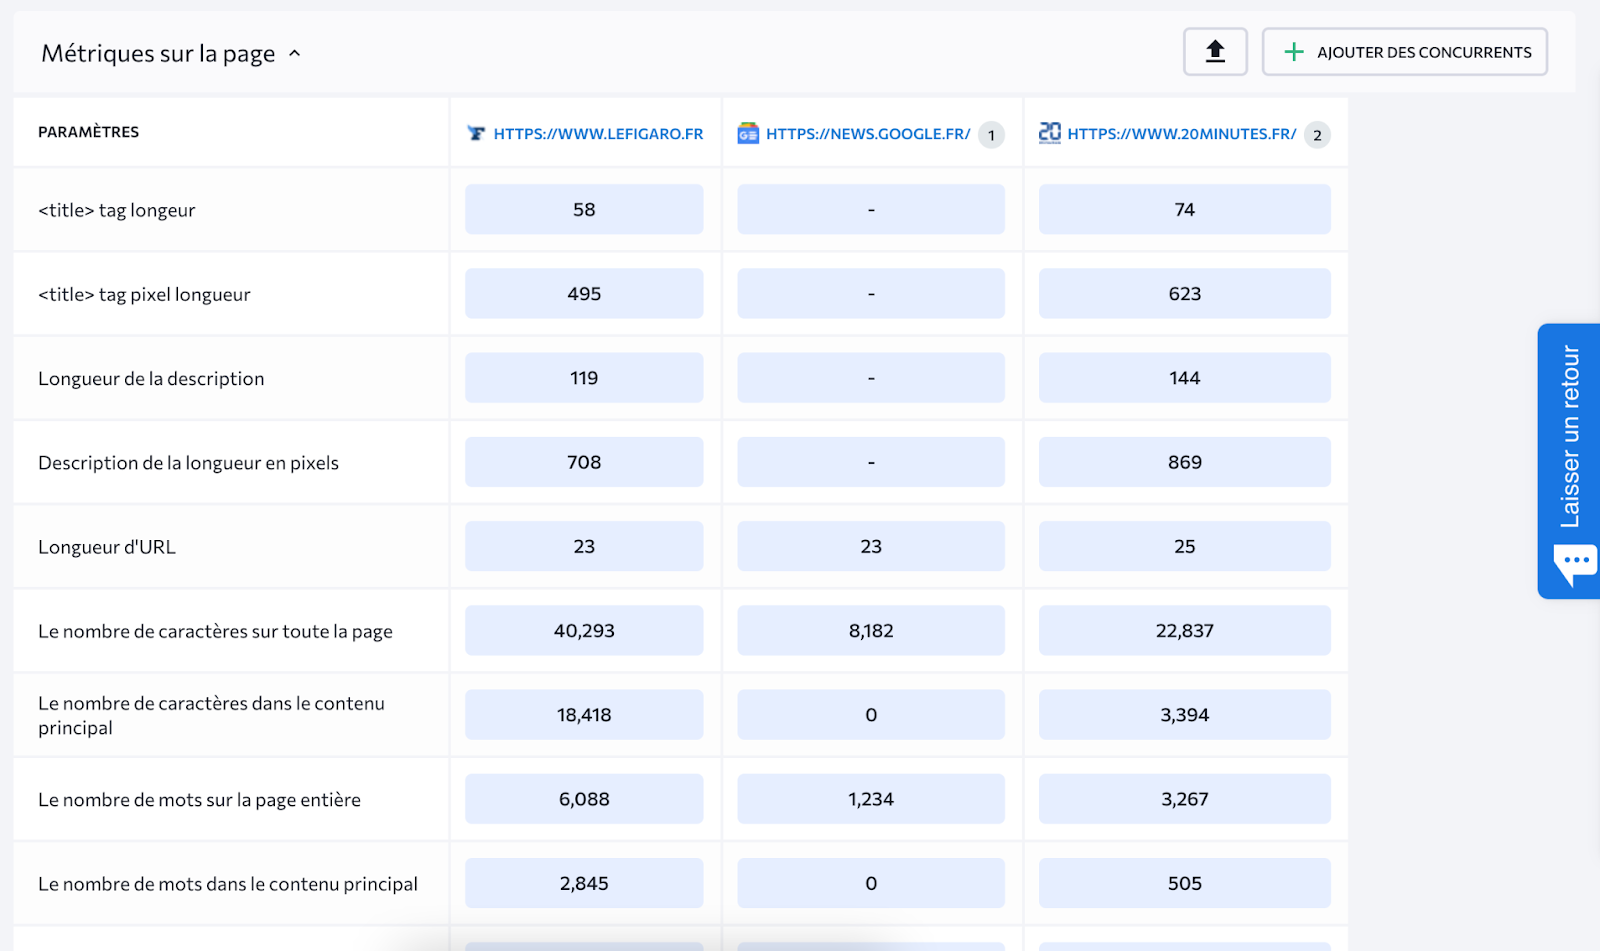1600x951 pixels.
Task: Click the description length value 119
Action: tap(584, 378)
